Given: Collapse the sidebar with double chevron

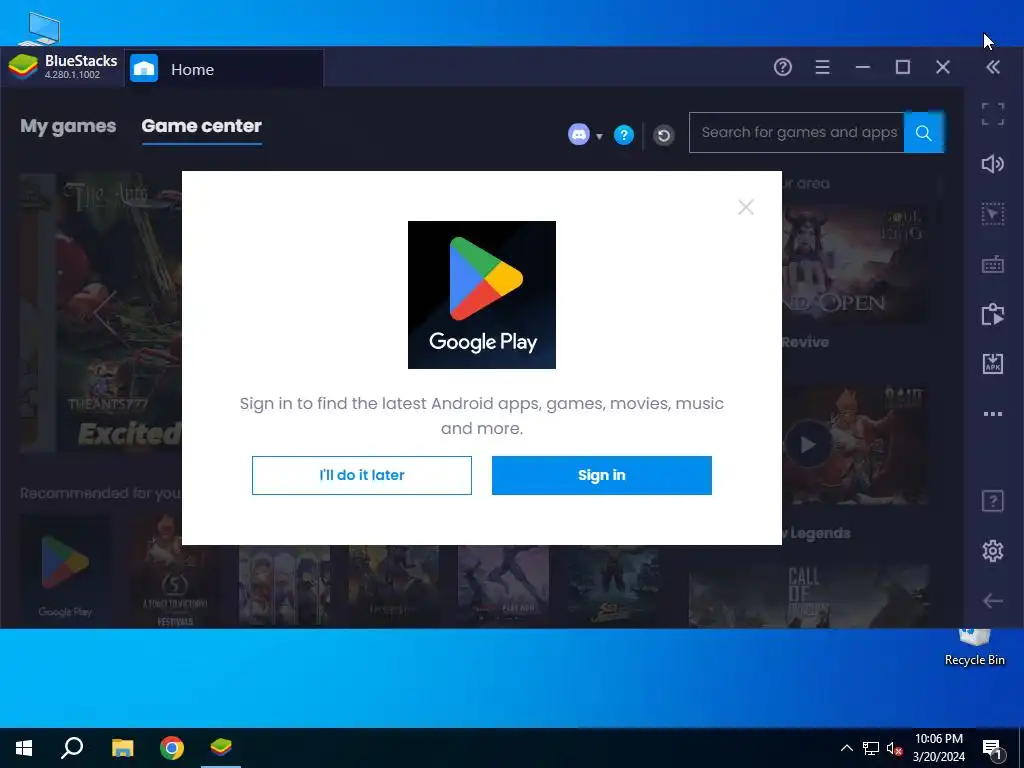Looking at the screenshot, I should click(x=993, y=67).
